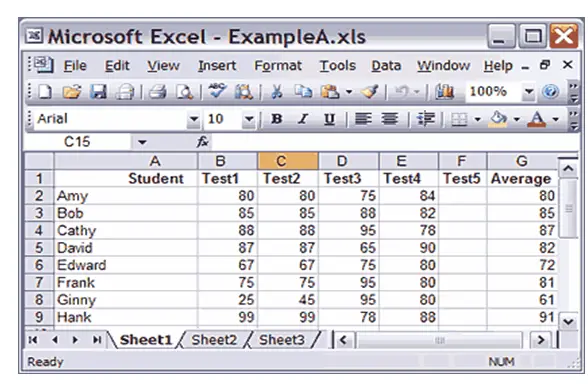
Task: Open the Fill Color palette arrow
Action: 516,120
